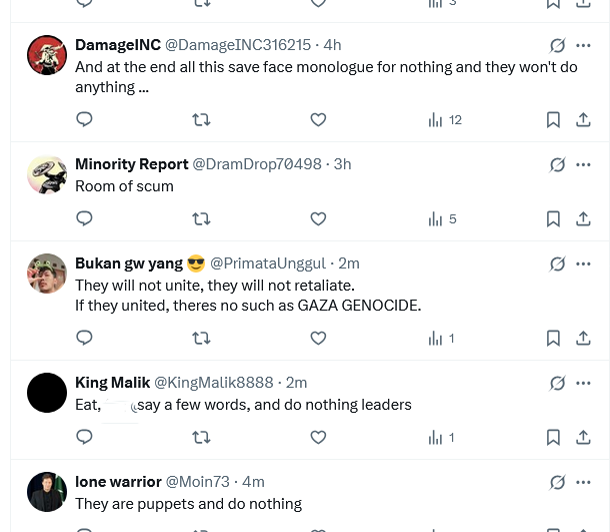Open Grok icon on DamageINC's tweet
This screenshot has height=532, width=610.
point(557,45)
